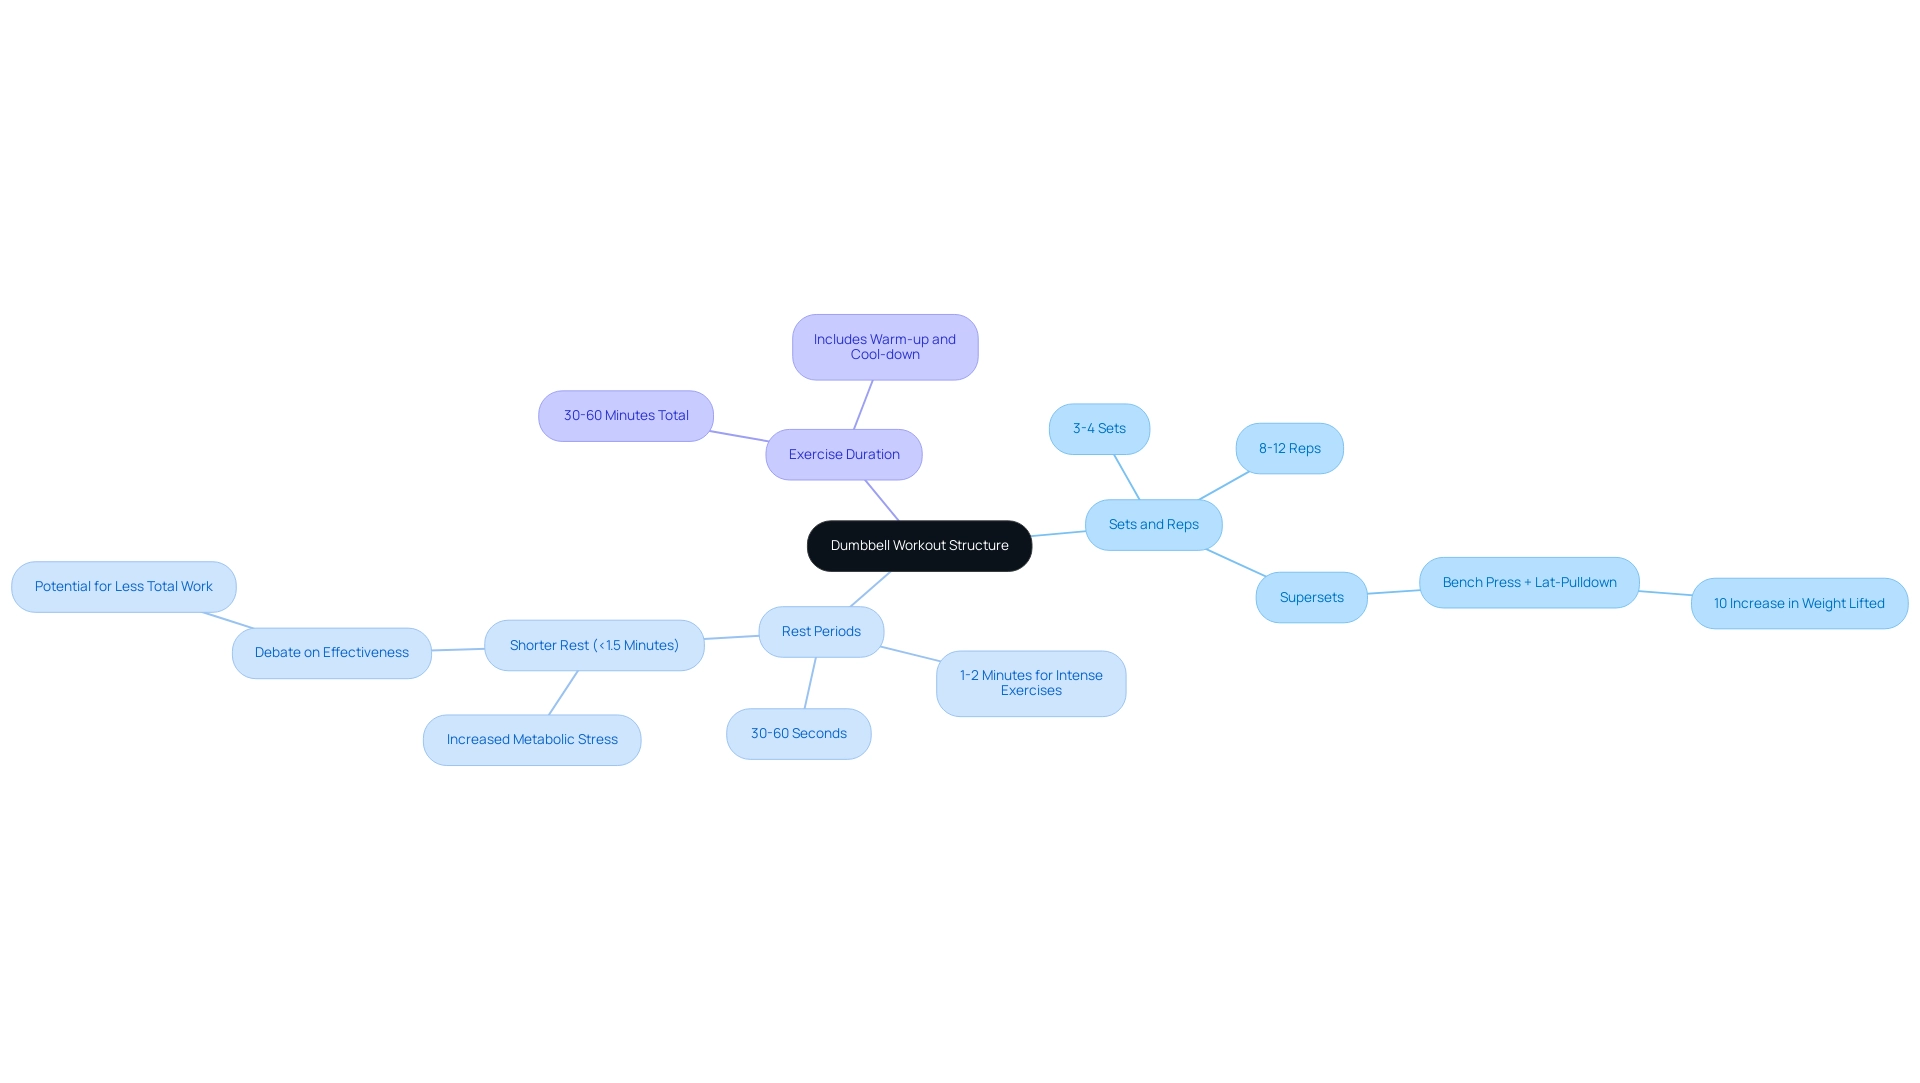
Task: Click the Dumbbell Workout Structure central node
Action: click(919, 545)
